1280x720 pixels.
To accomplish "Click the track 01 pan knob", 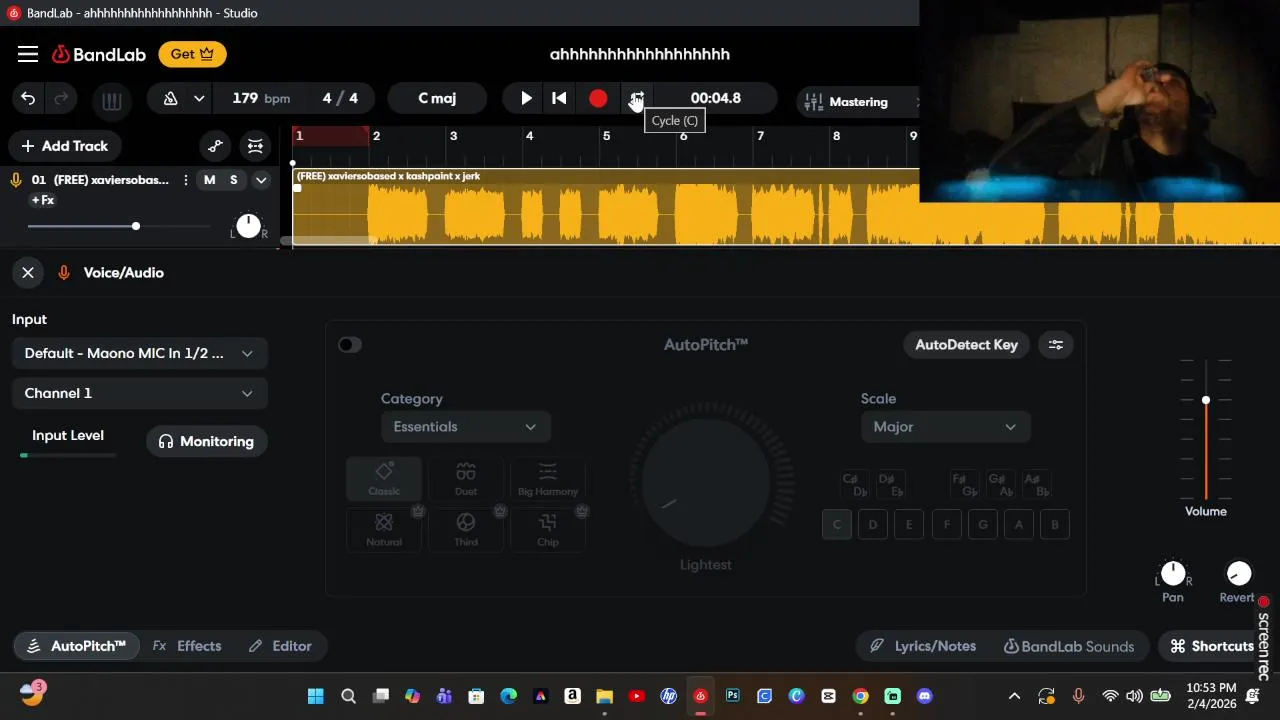I will click(x=248, y=226).
